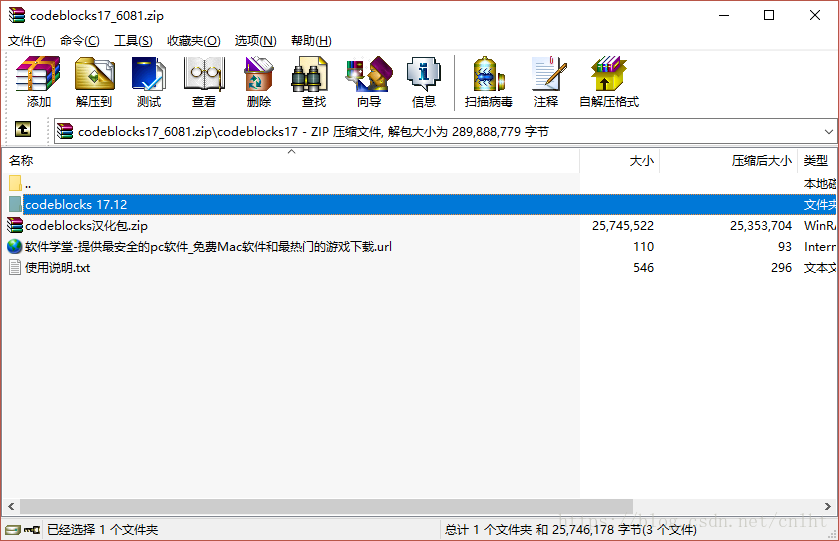Screen dimensions: 839x541
Task: Click the horizontal scrollbar left arrow
Action: click(11, 506)
